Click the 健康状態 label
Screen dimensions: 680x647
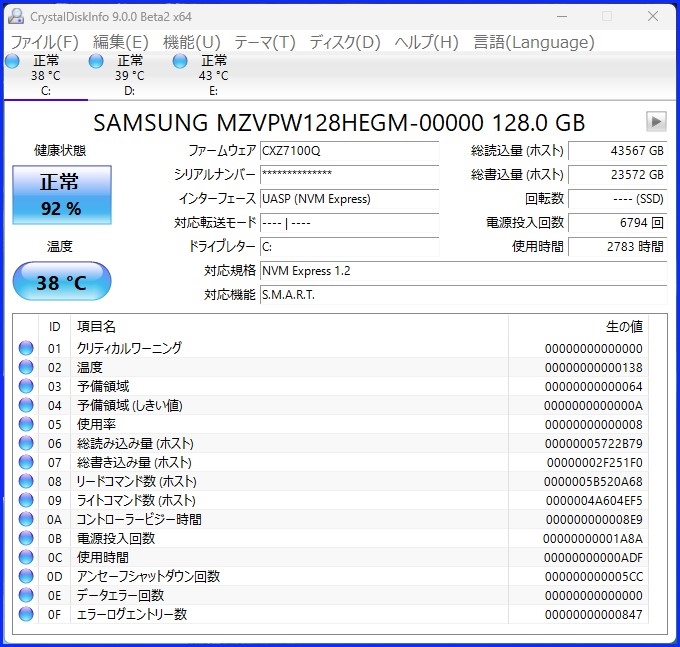click(x=60, y=150)
